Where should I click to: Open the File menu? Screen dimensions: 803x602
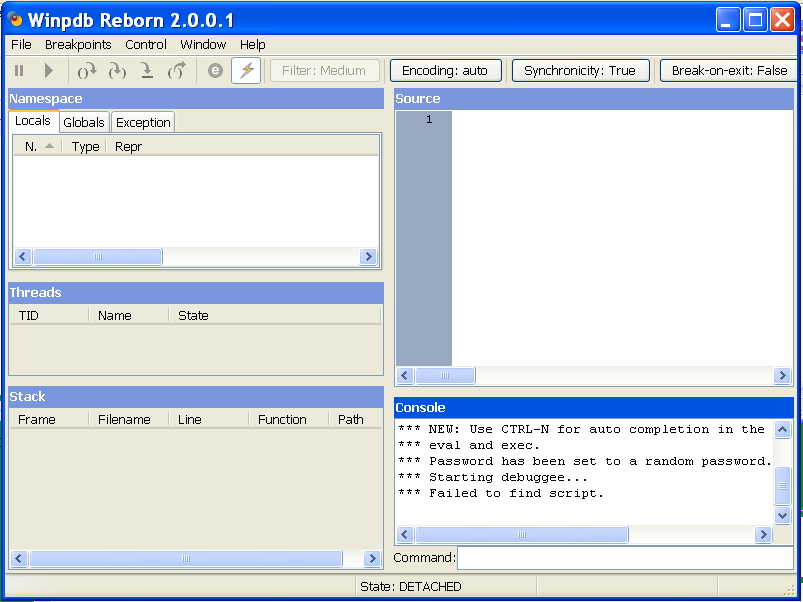pyautogui.click(x=21, y=44)
